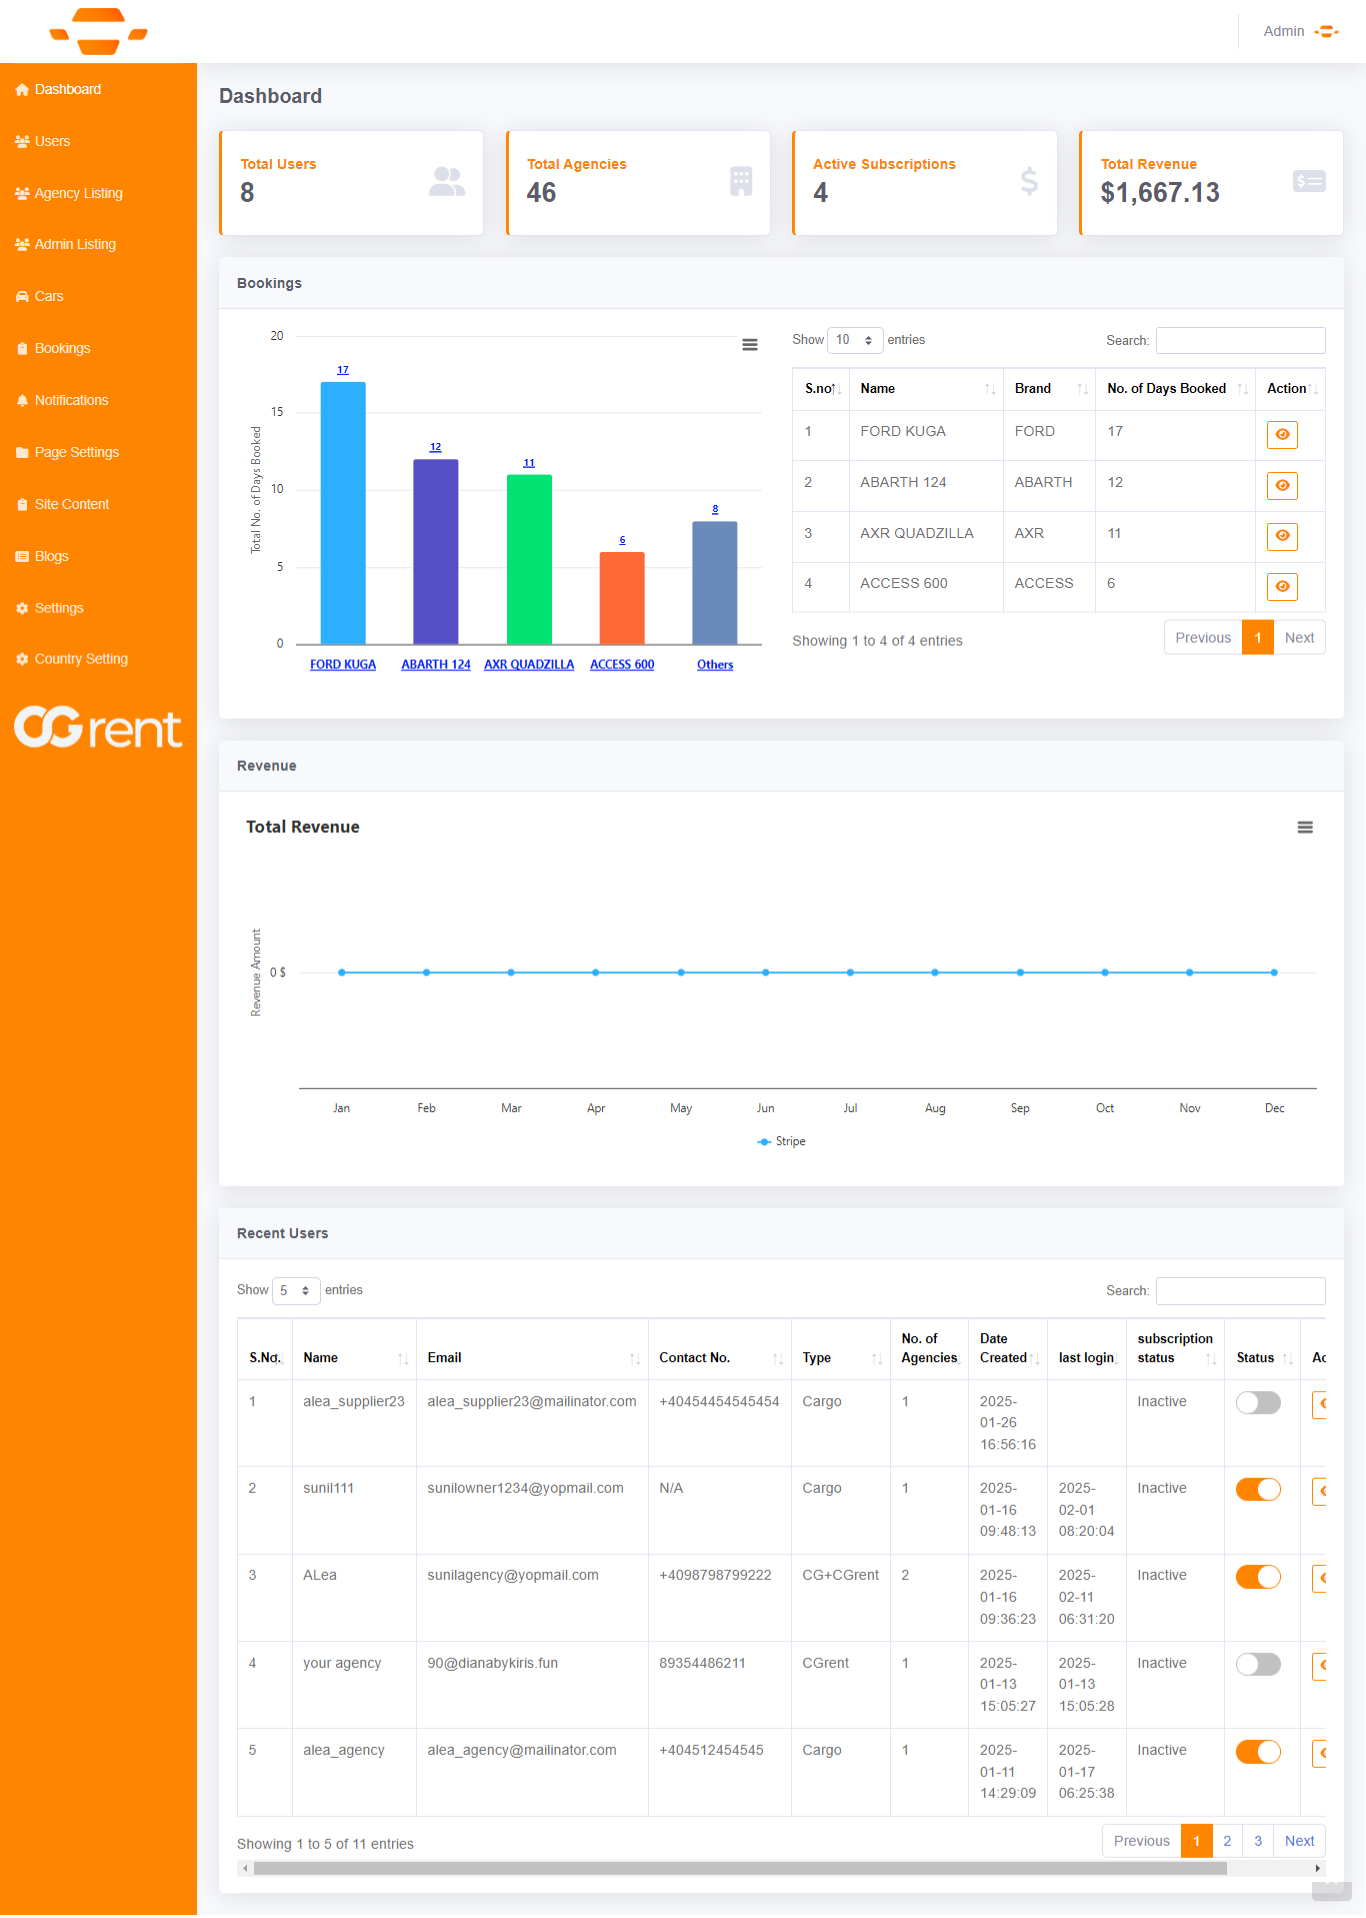This screenshot has height=1918, width=1366.
Task: Enable status toggle for alea_supplier23
Action: (1257, 1403)
